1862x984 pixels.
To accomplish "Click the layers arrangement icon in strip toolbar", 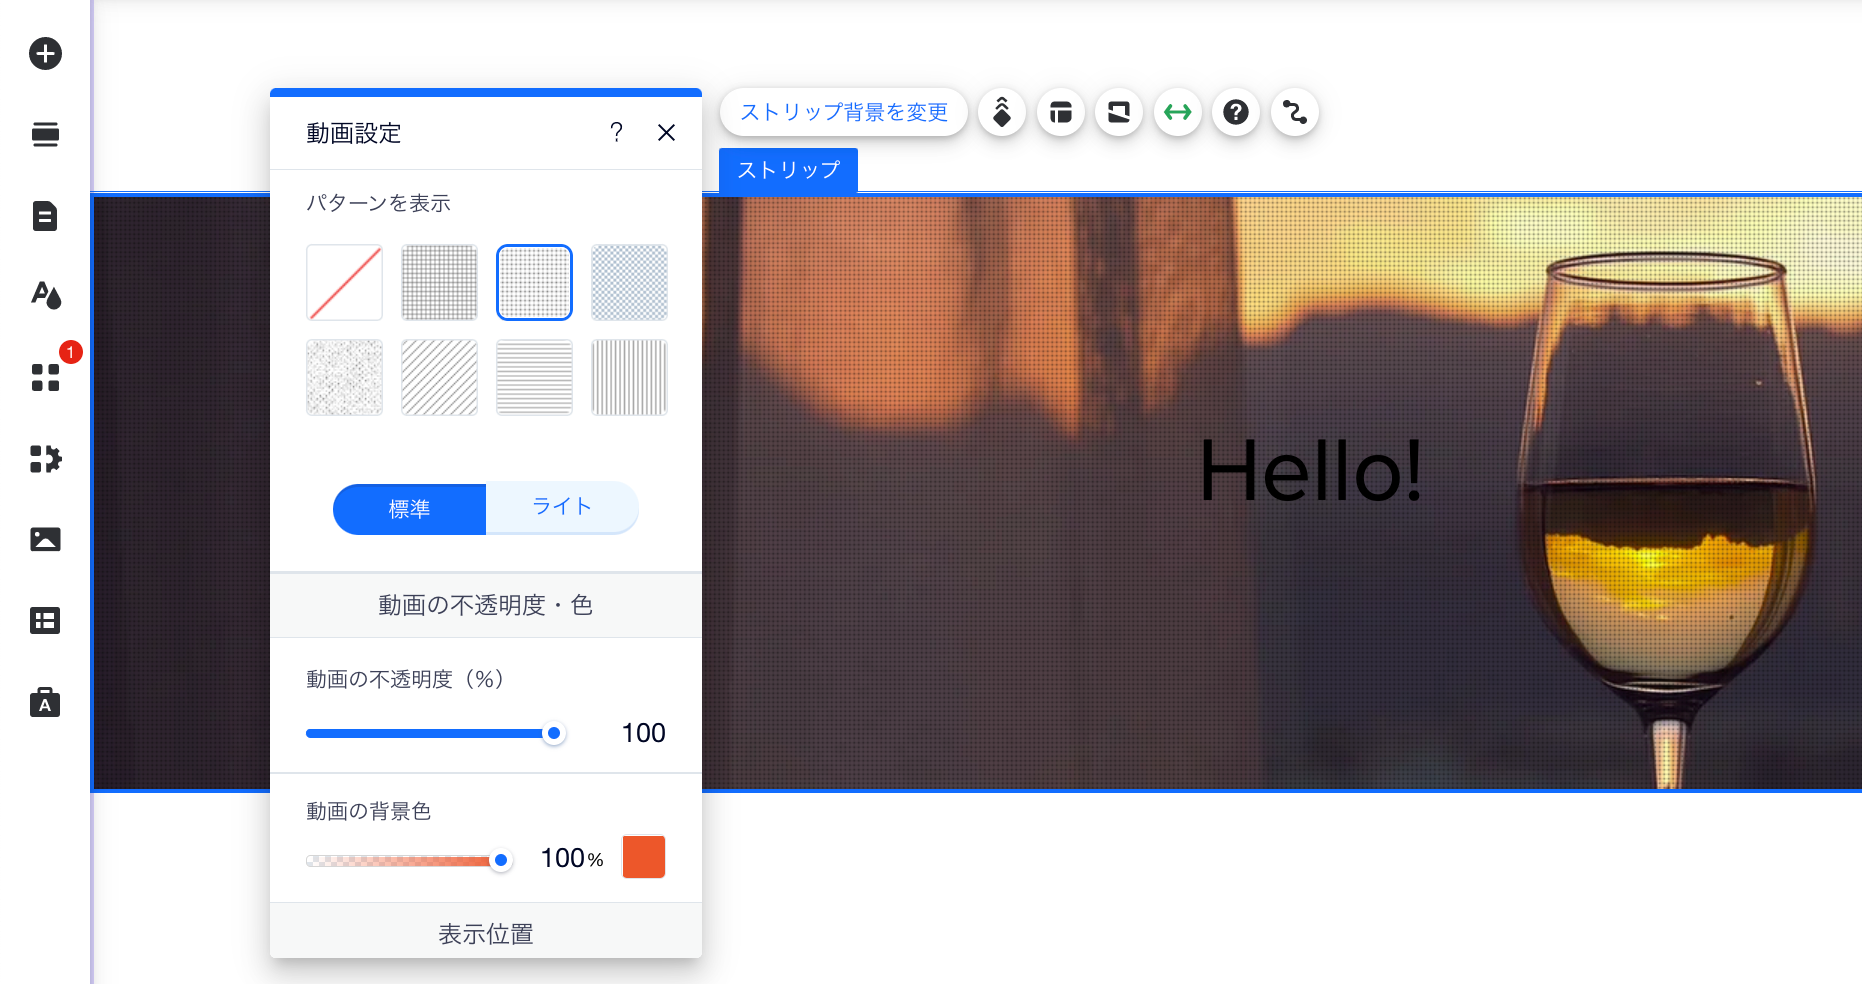I will point(1002,112).
